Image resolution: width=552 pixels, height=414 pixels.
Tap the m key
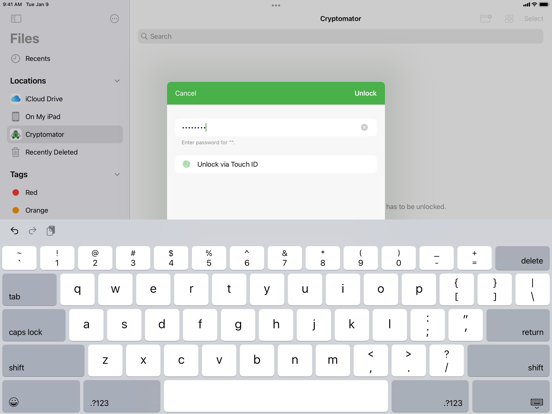coord(333,360)
